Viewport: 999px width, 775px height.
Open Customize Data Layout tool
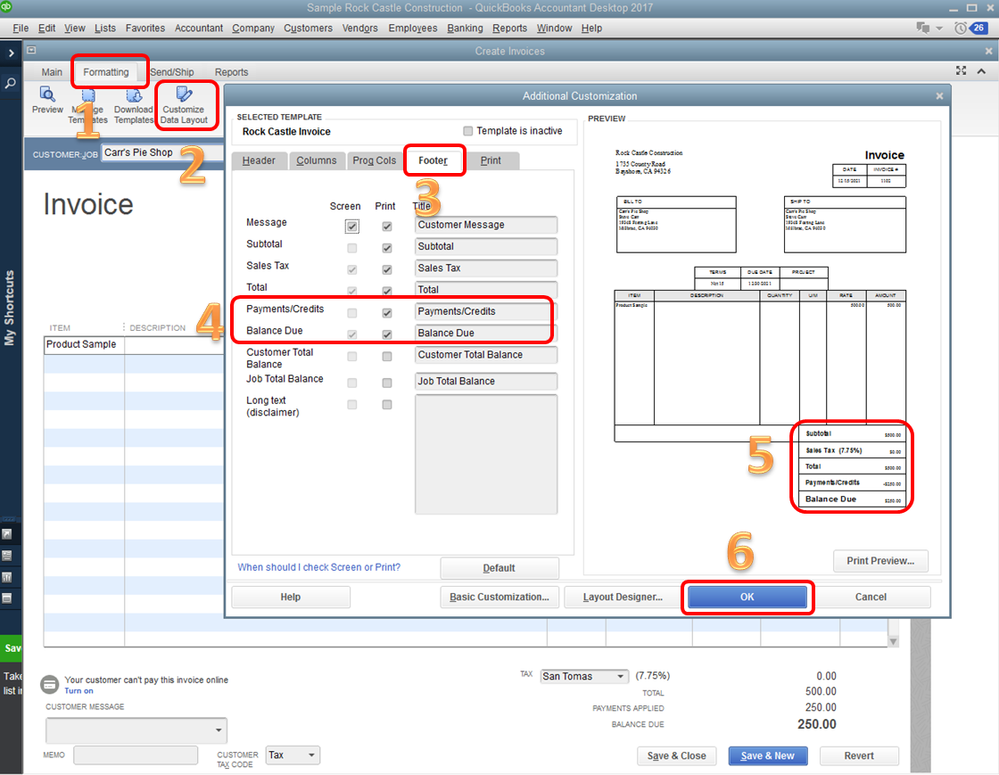(184, 106)
